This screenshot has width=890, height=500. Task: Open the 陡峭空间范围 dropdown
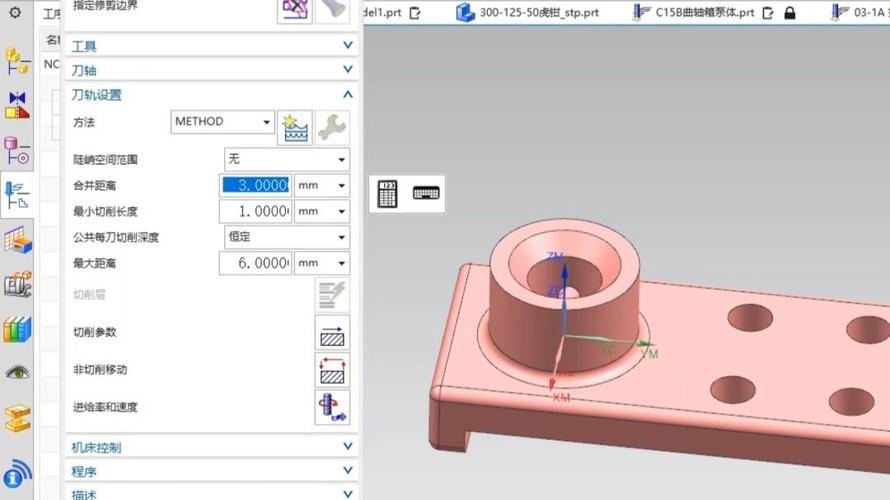pyautogui.click(x=286, y=159)
